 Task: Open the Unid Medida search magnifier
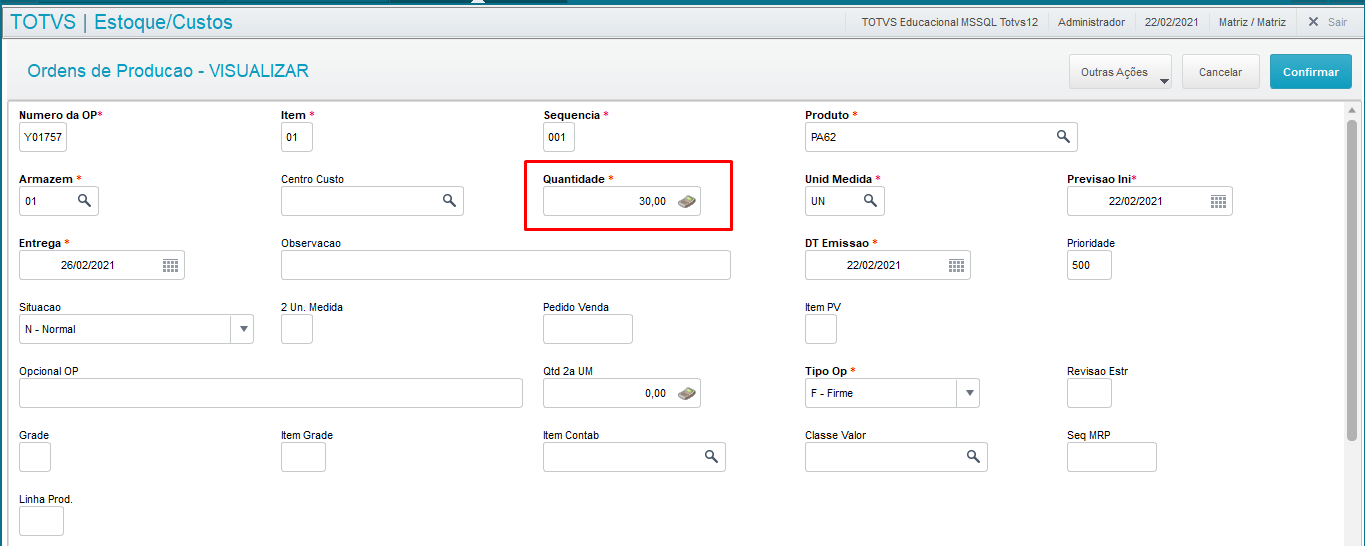click(x=870, y=201)
